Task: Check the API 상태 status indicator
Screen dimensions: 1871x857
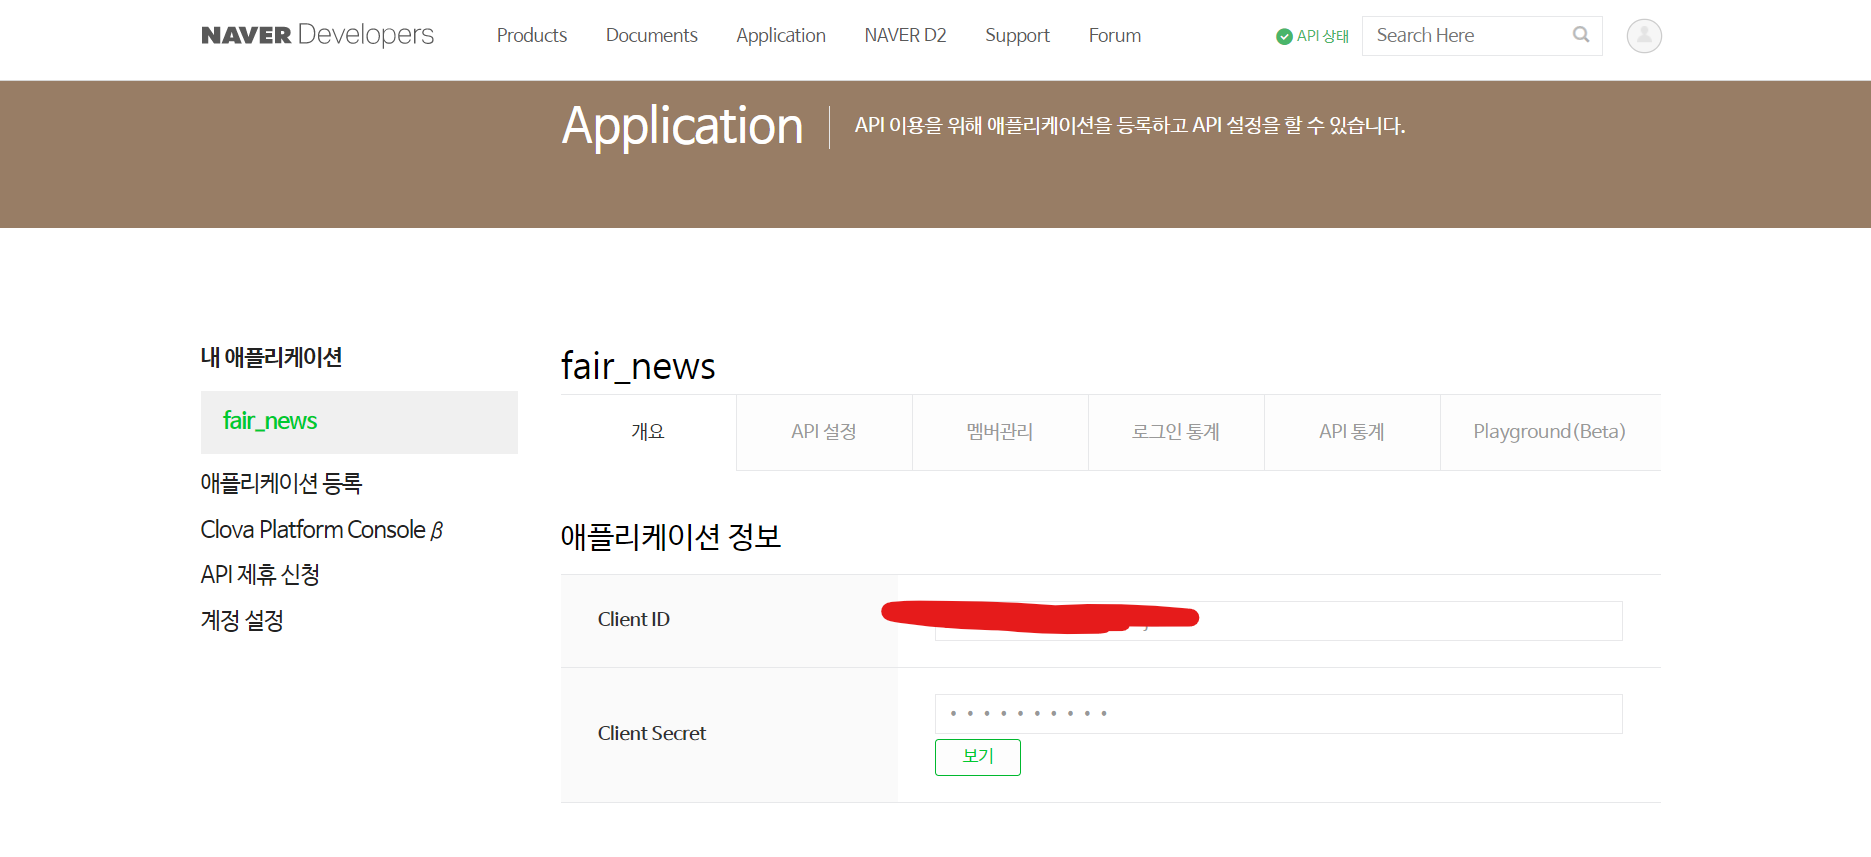Action: (x=1313, y=36)
